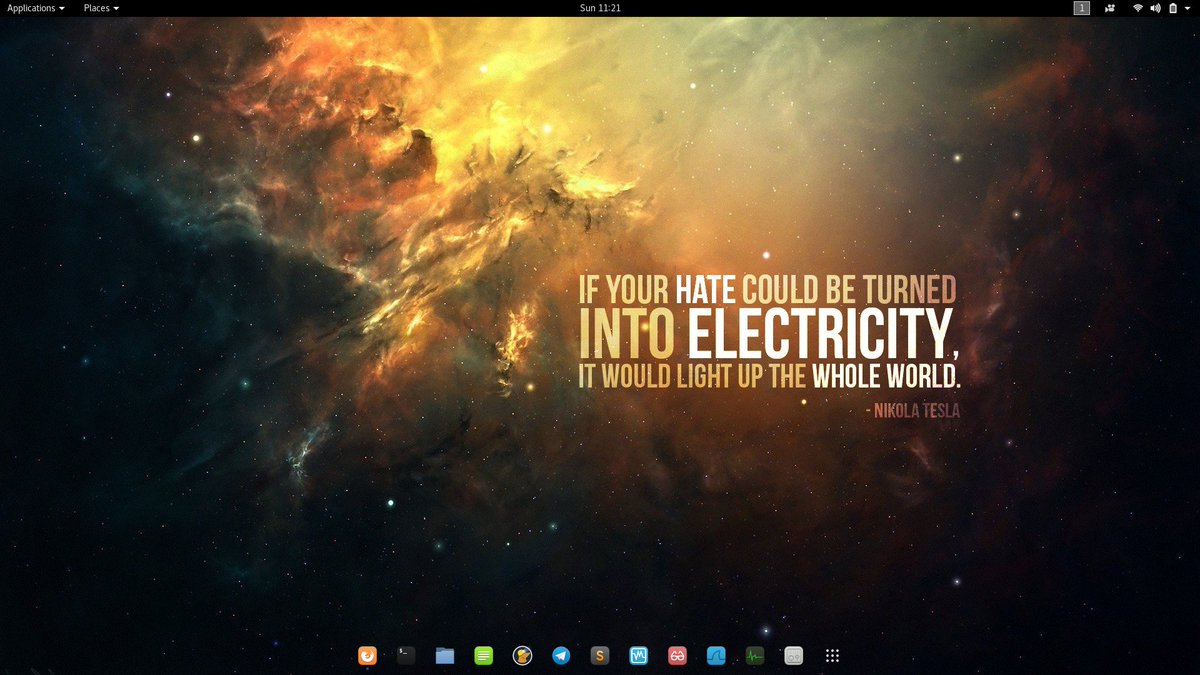Open the blue waveform monitor app icon

click(638, 656)
